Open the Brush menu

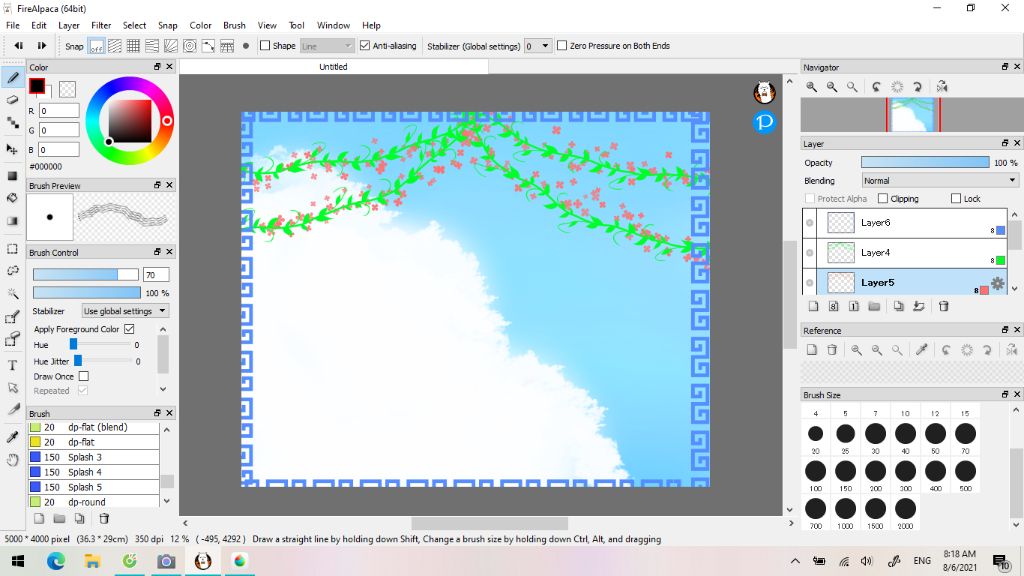[x=234, y=25]
